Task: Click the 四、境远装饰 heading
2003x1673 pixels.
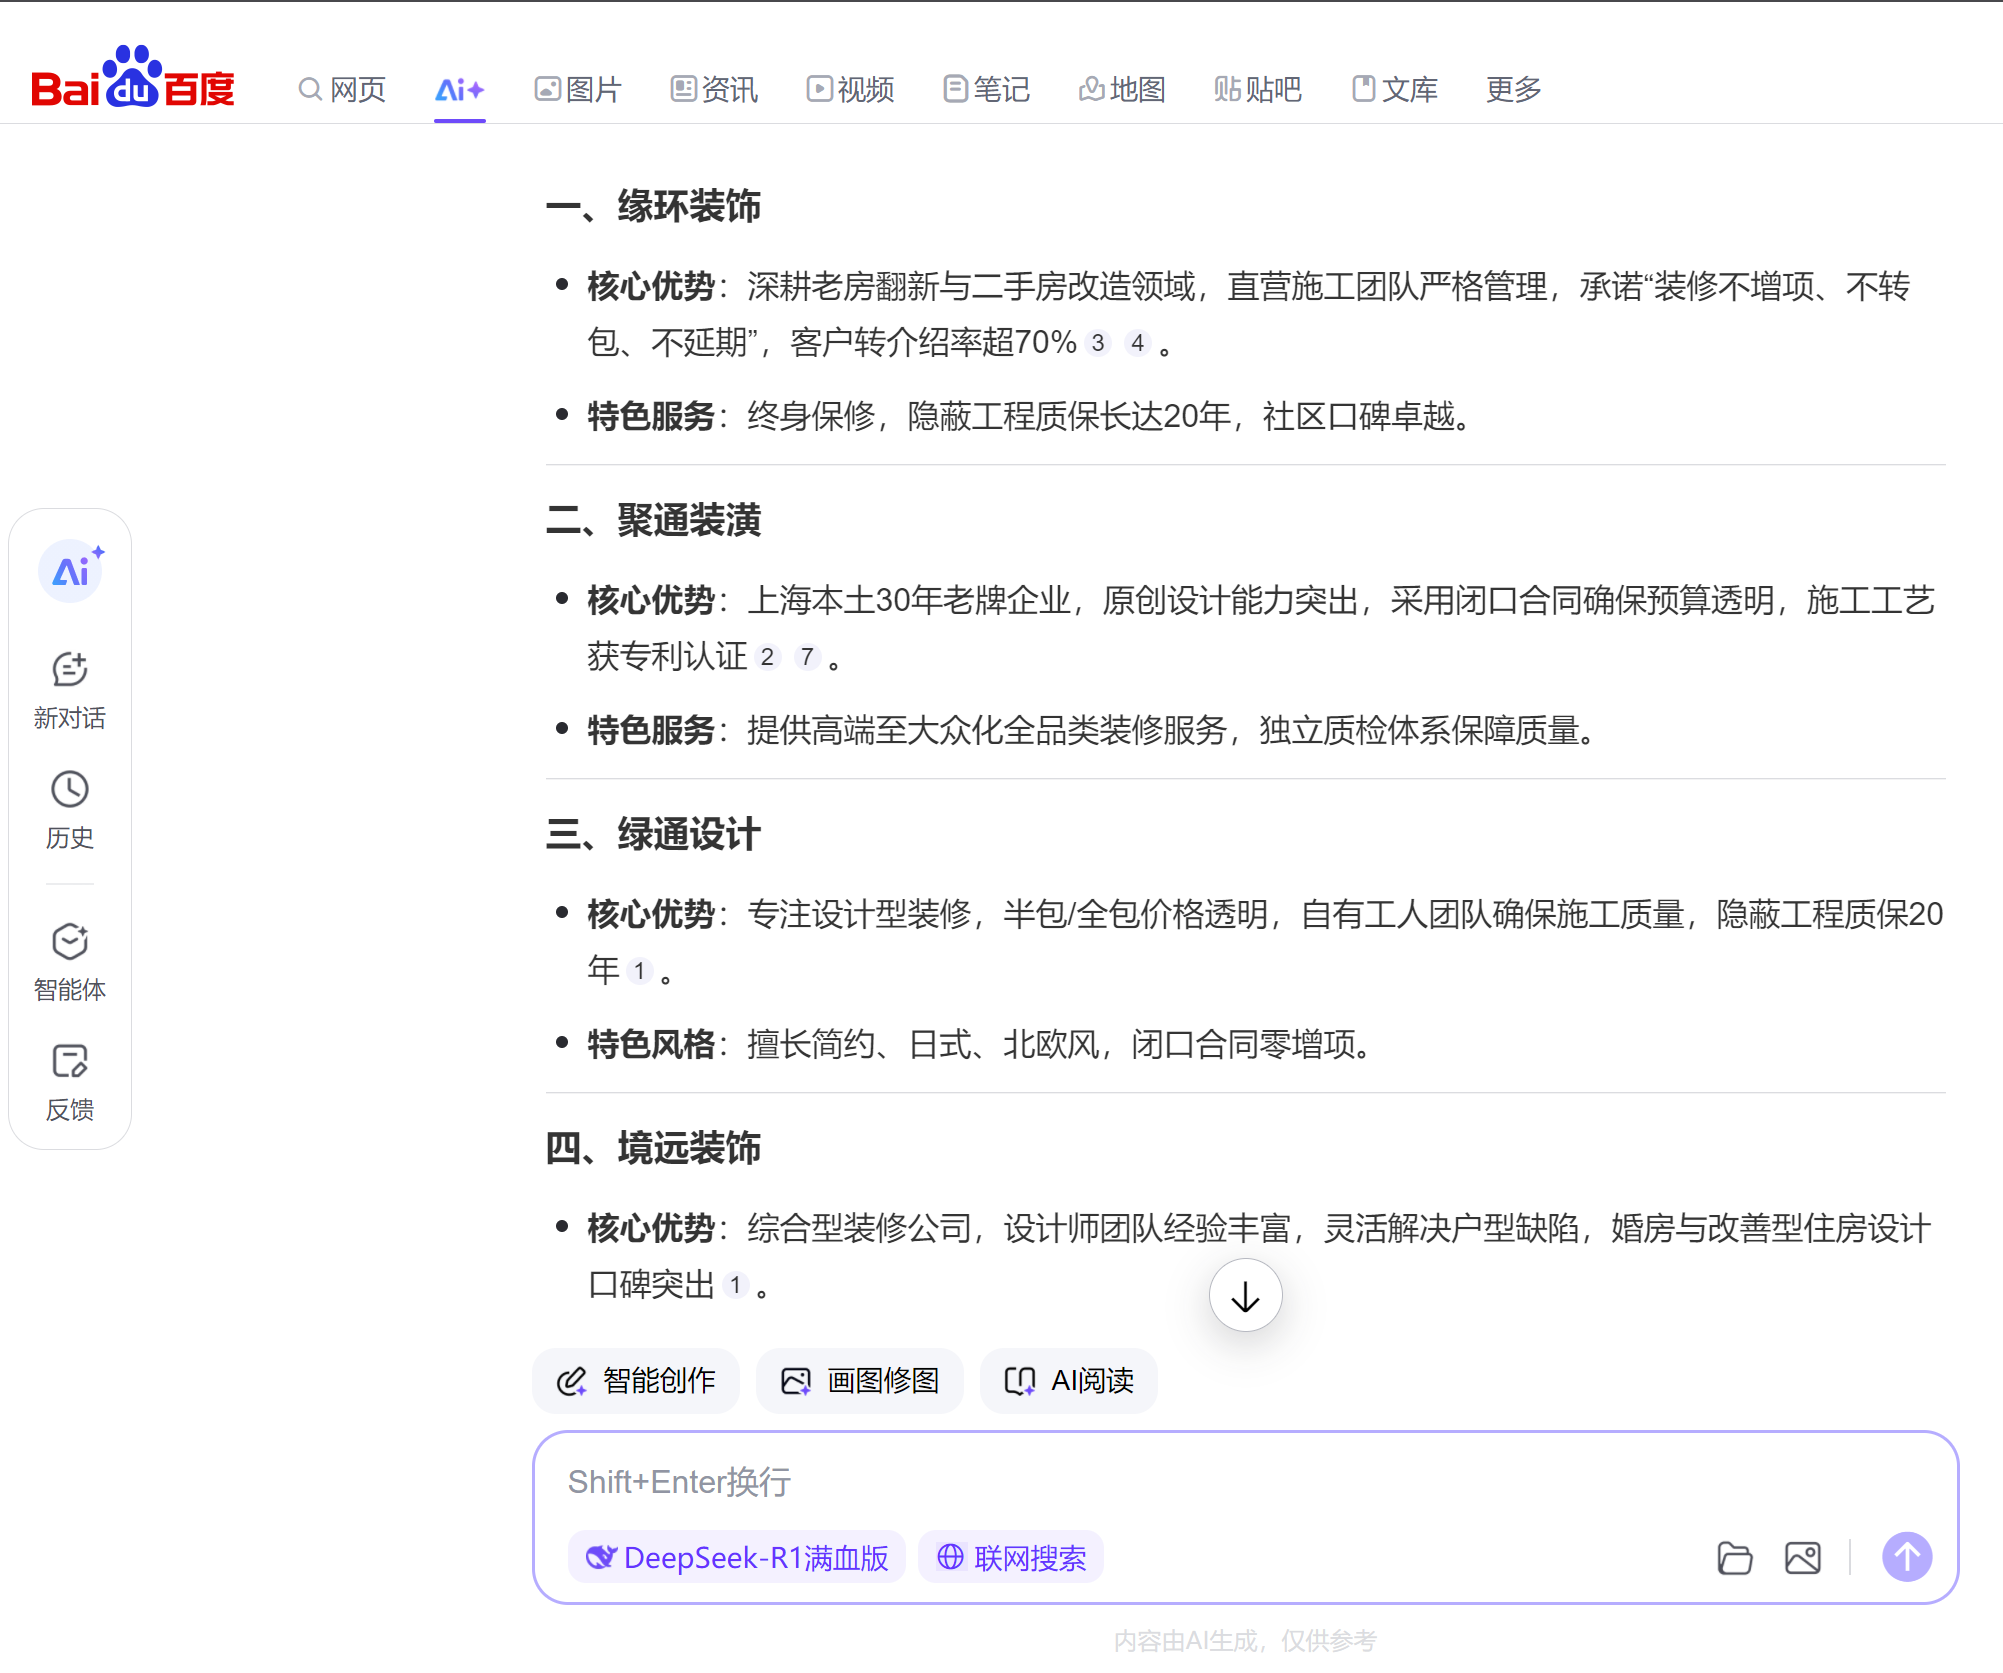Action: pyautogui.click(x=654, y=1149)
